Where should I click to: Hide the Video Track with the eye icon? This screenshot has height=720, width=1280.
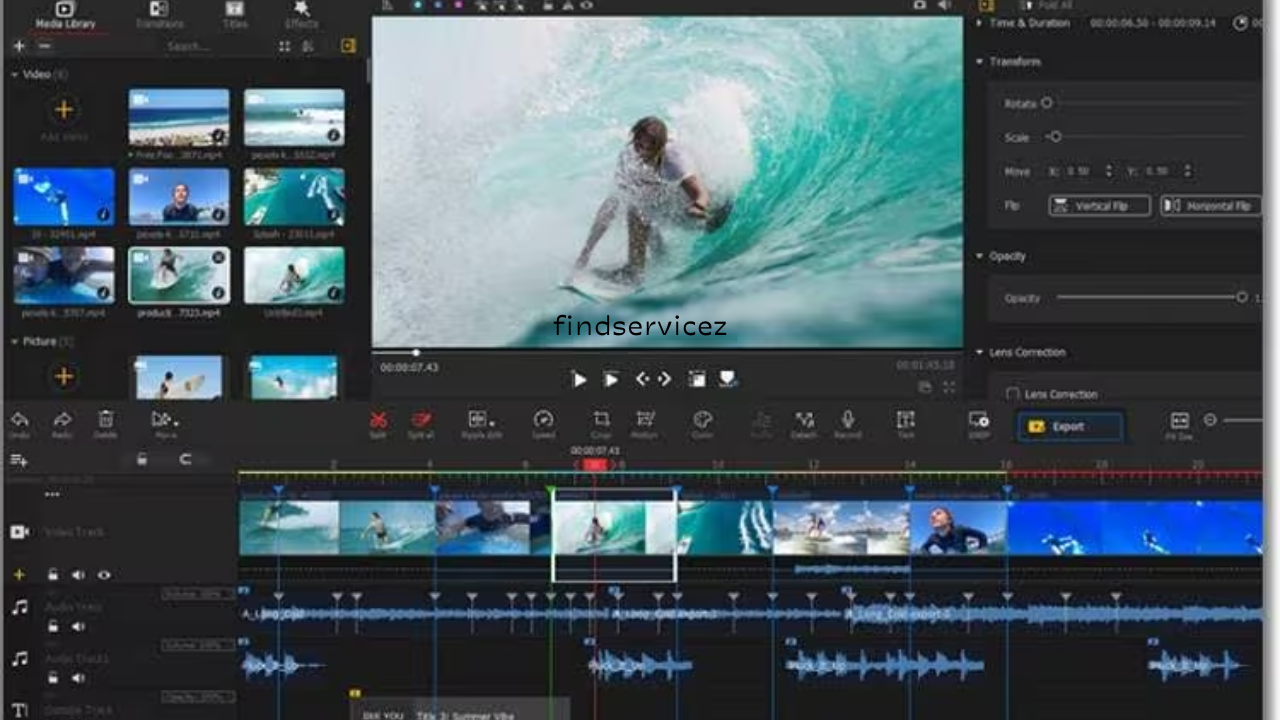coord(103,575)
